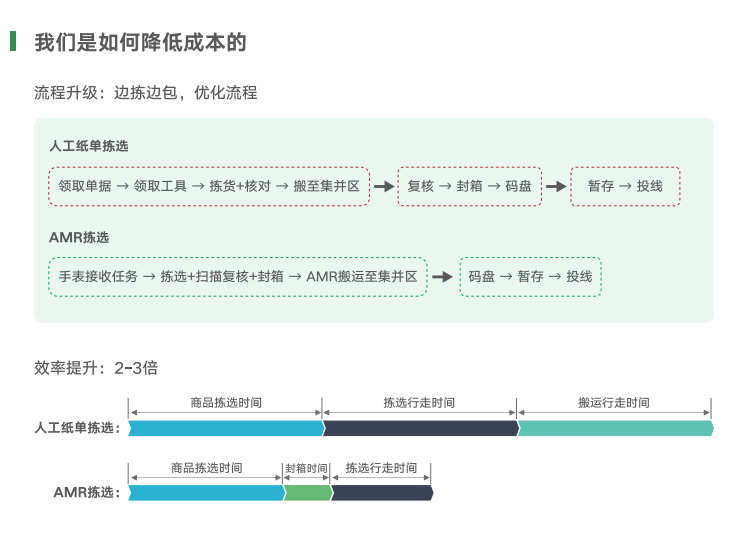Pick the green 封箱时间 bar in the AMR row

(x=307, y=492)
